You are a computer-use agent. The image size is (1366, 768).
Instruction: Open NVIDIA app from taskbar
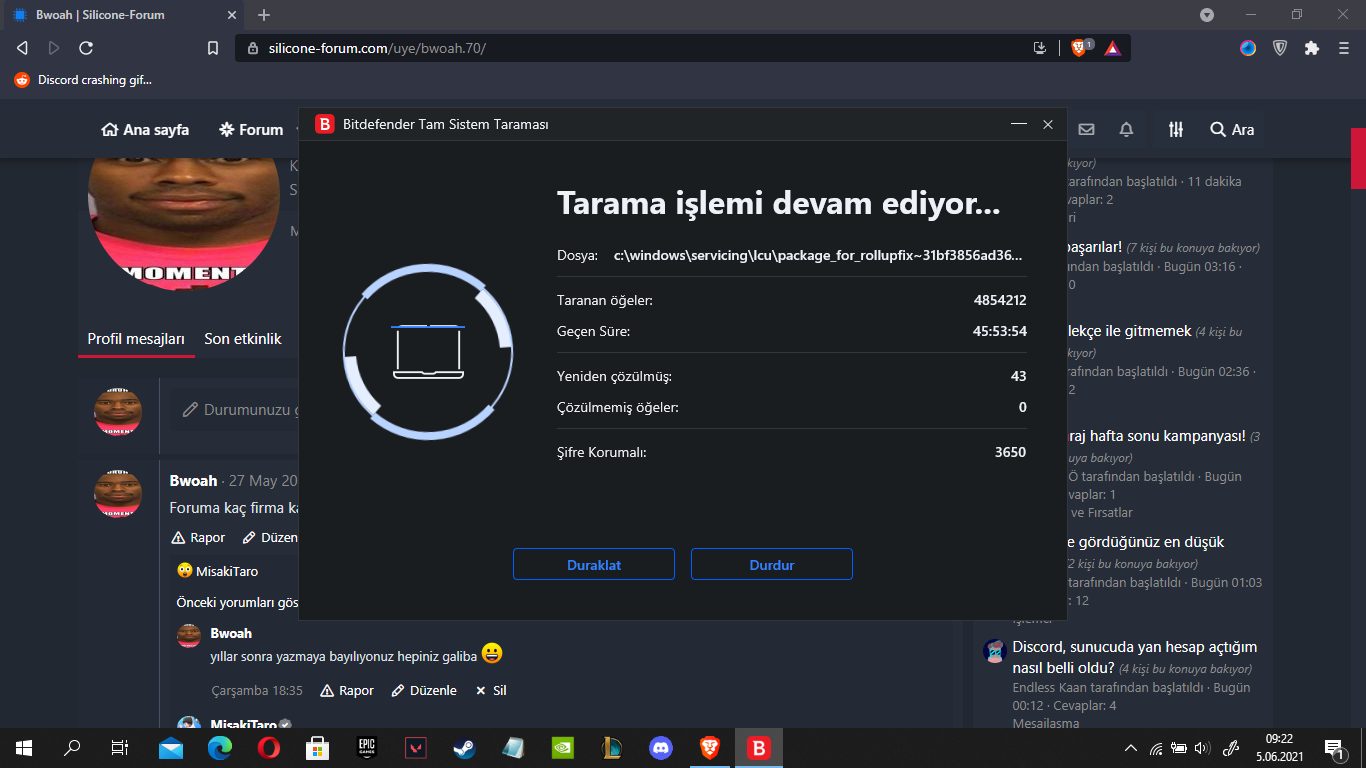562,747
